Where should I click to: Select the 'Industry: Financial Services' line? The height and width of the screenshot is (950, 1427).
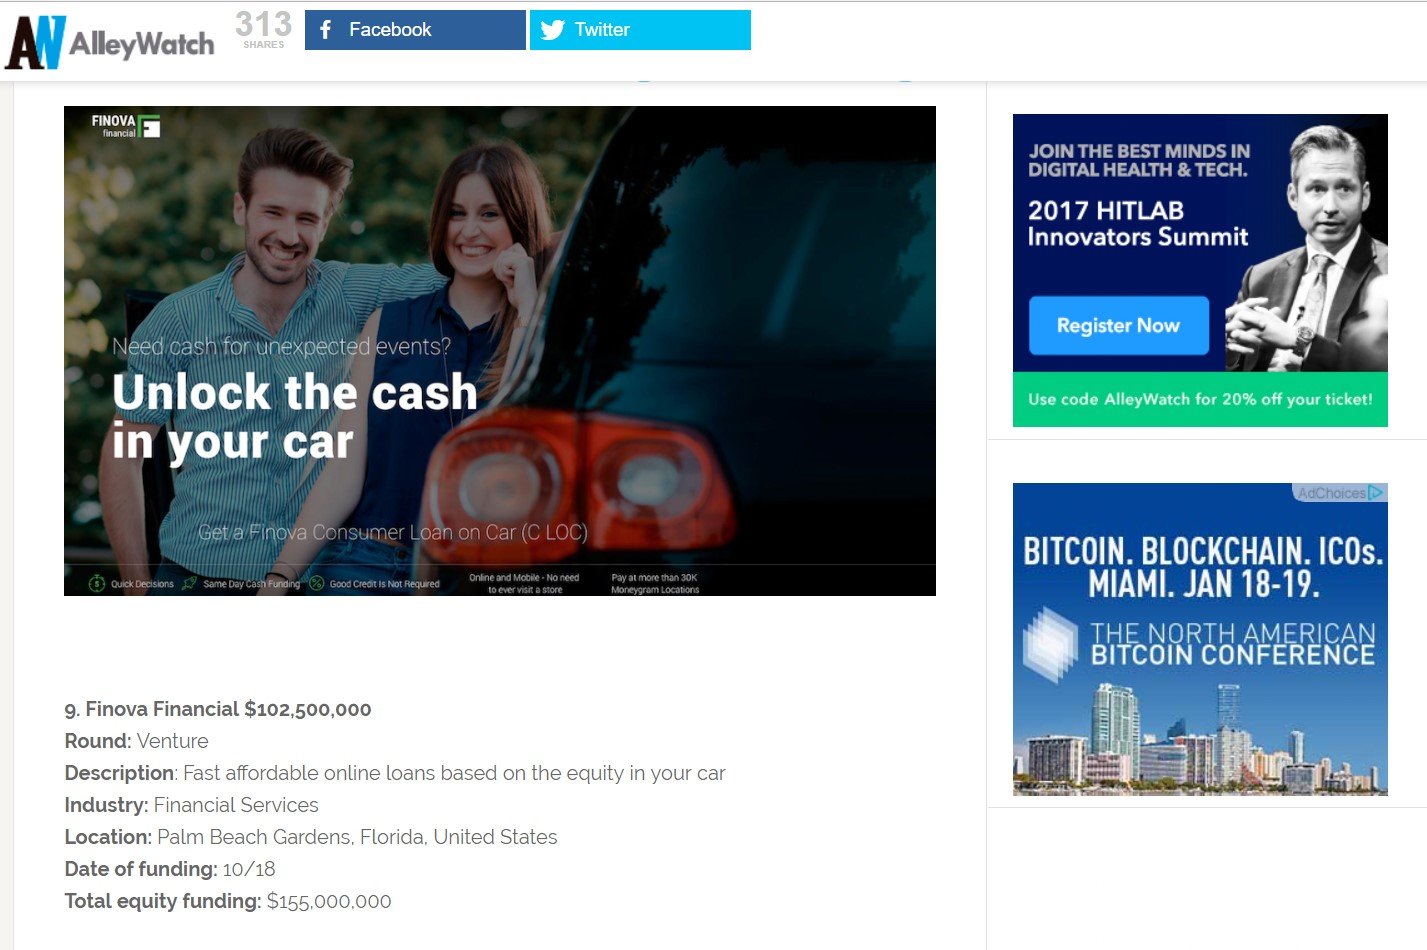click(x=192, y=805)
